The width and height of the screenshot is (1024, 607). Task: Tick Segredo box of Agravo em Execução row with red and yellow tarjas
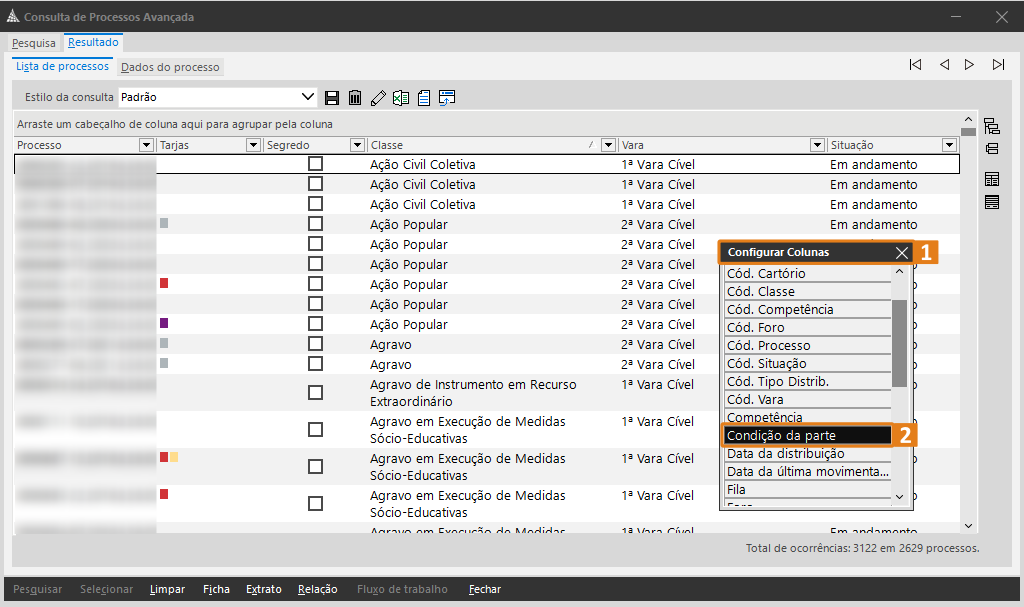315,467
